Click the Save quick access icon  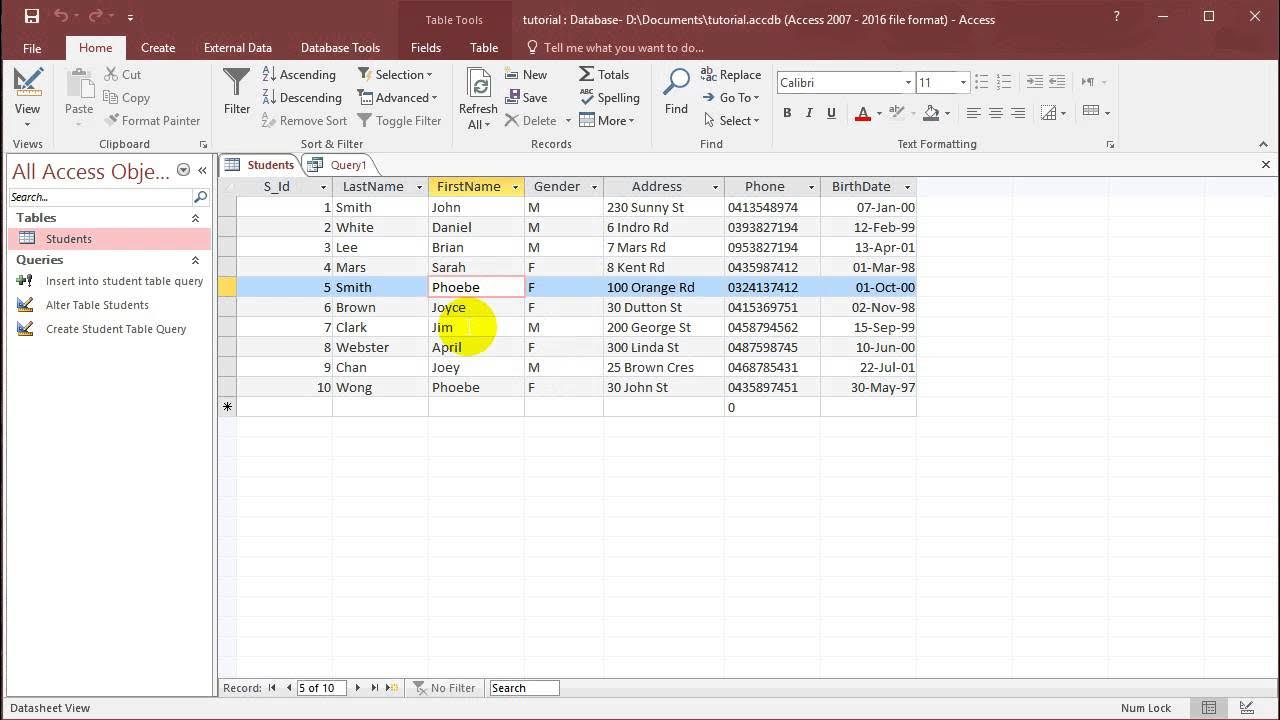click(x=31, y=17)
